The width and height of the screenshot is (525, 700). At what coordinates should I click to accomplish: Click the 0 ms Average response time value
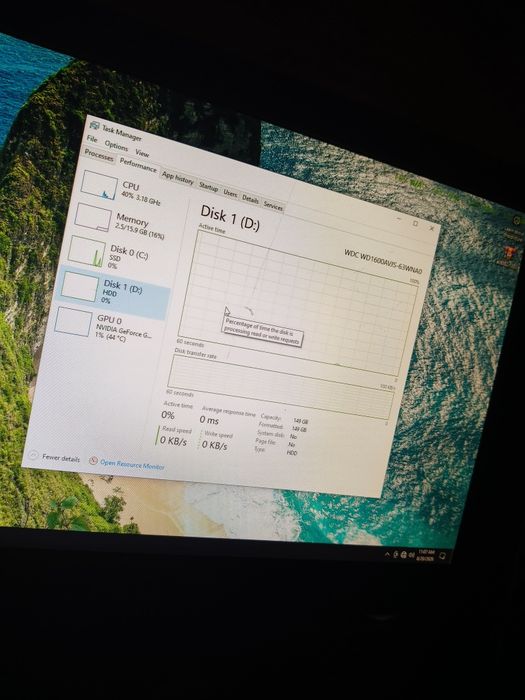pos(209,420)
